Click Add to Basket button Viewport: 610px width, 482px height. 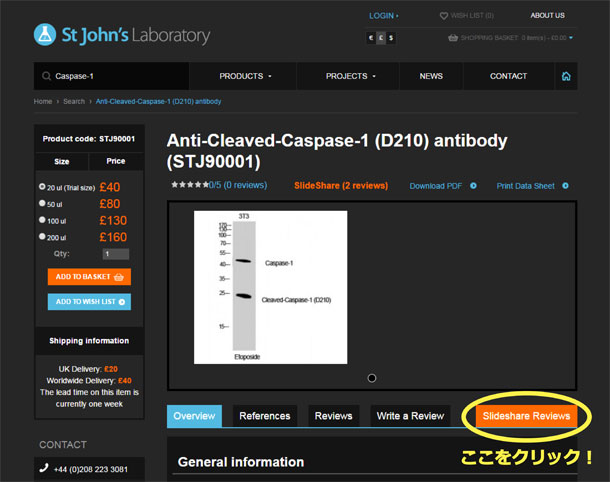pos(89,277)
